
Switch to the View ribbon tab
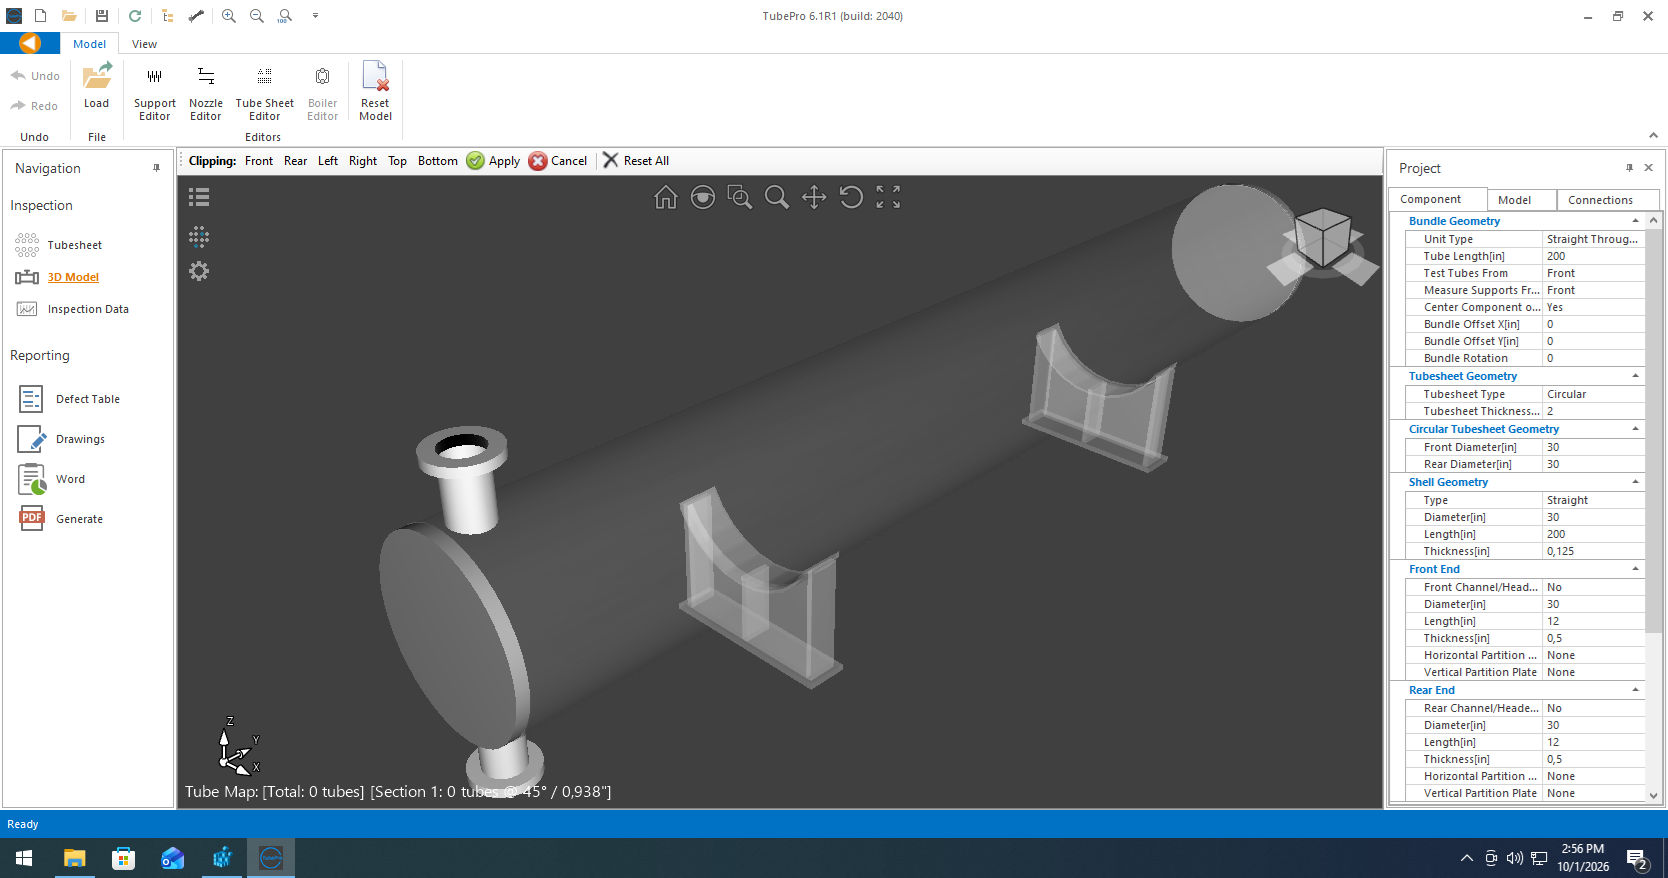(144, 44)
